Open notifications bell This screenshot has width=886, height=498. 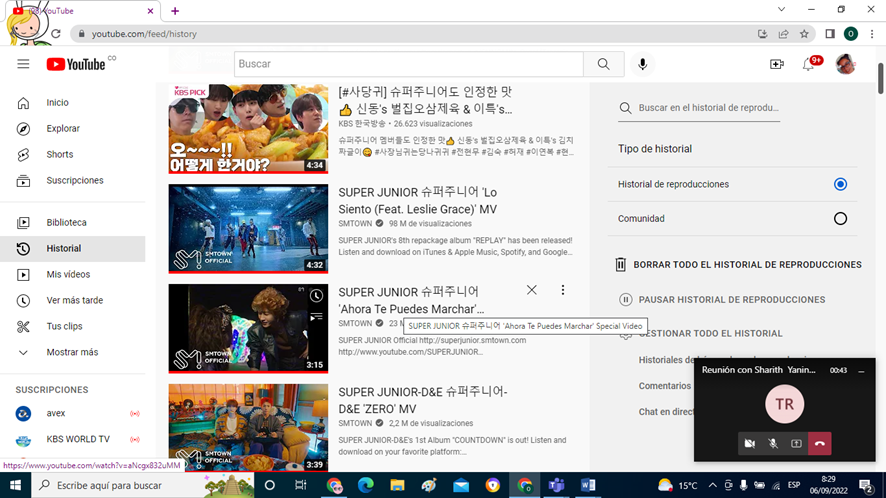point(809,64)
